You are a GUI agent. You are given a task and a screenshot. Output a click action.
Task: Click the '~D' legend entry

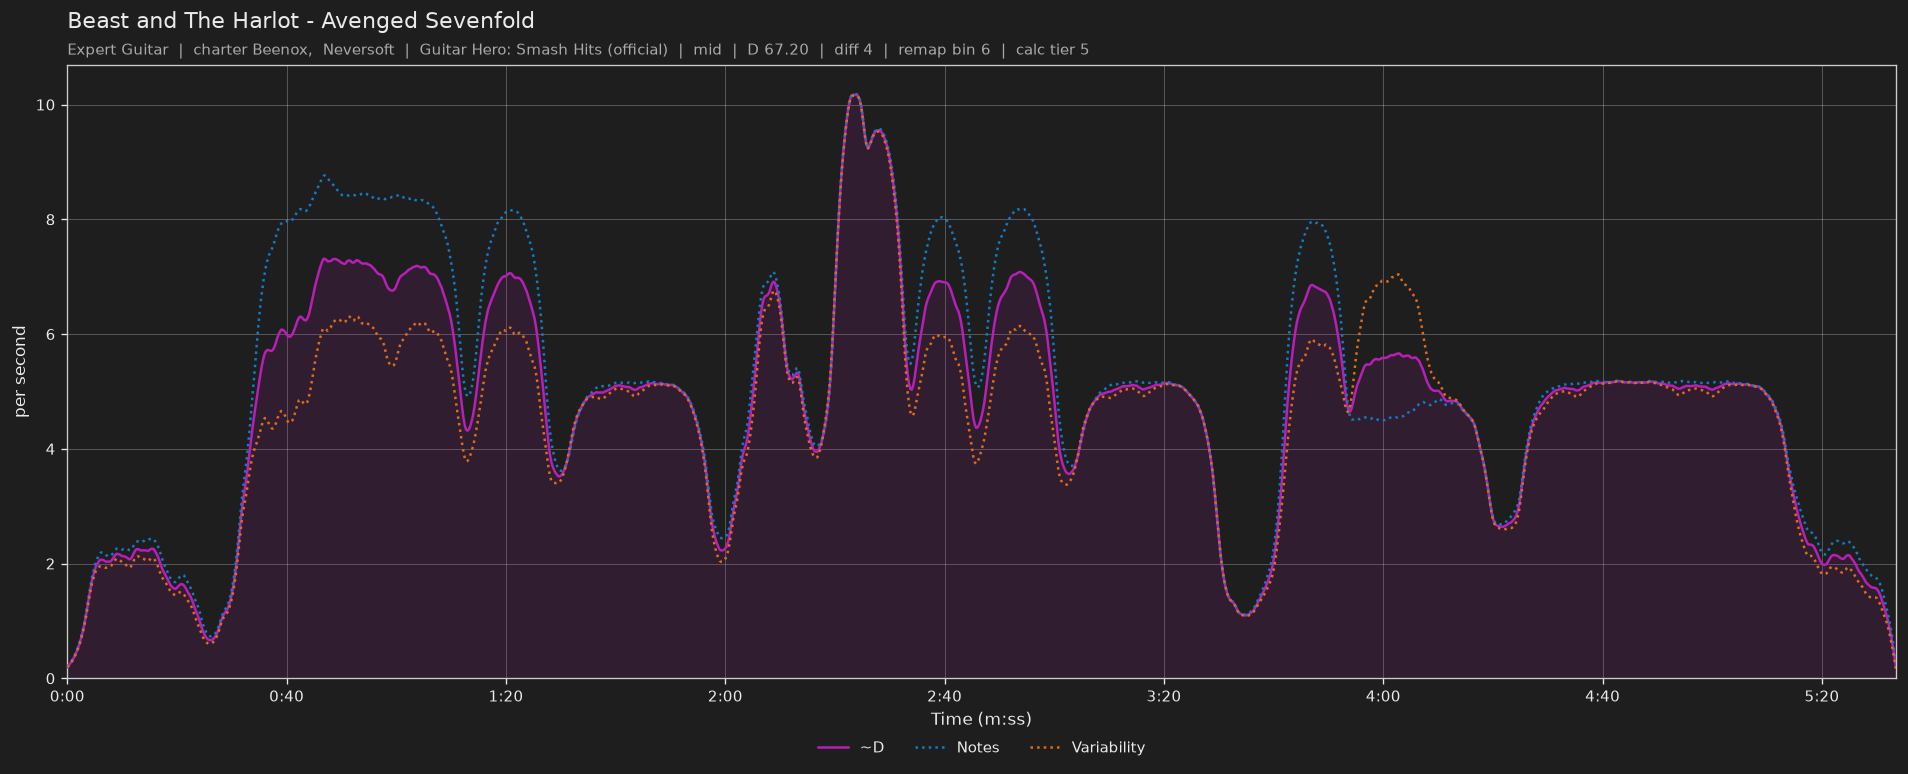pos(851,747)
